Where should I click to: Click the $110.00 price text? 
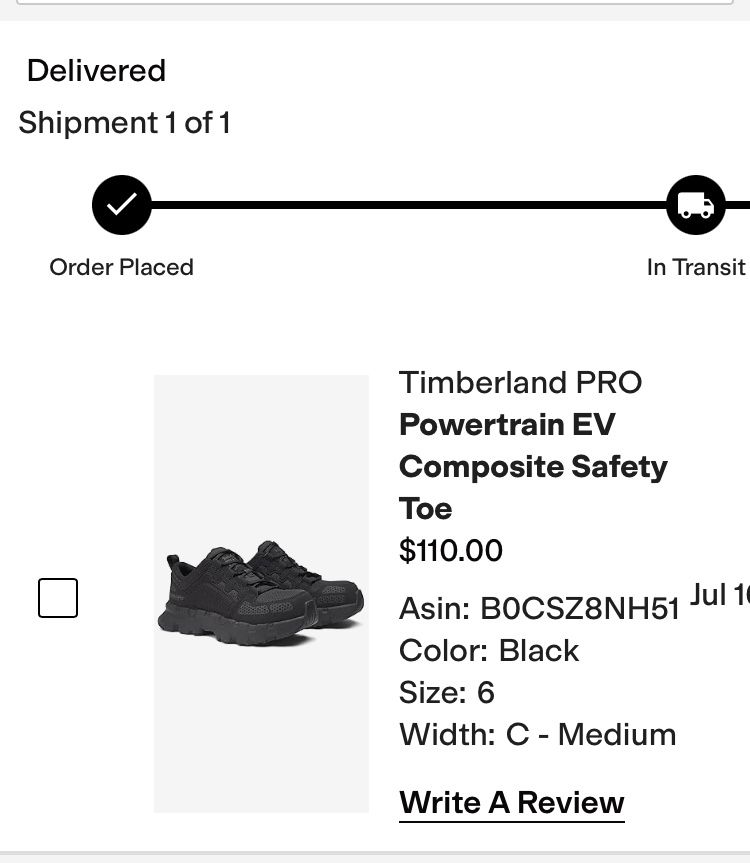click(451, 550)
